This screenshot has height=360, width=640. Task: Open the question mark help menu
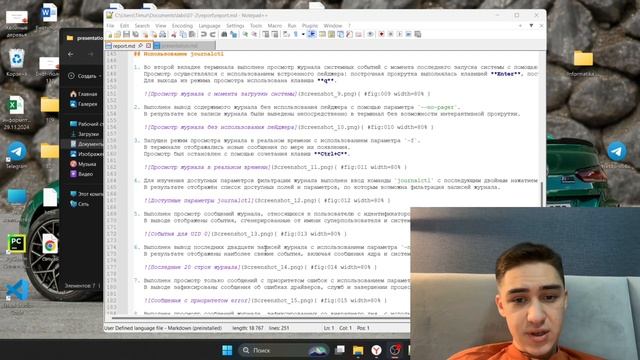[x=349, y=26]
